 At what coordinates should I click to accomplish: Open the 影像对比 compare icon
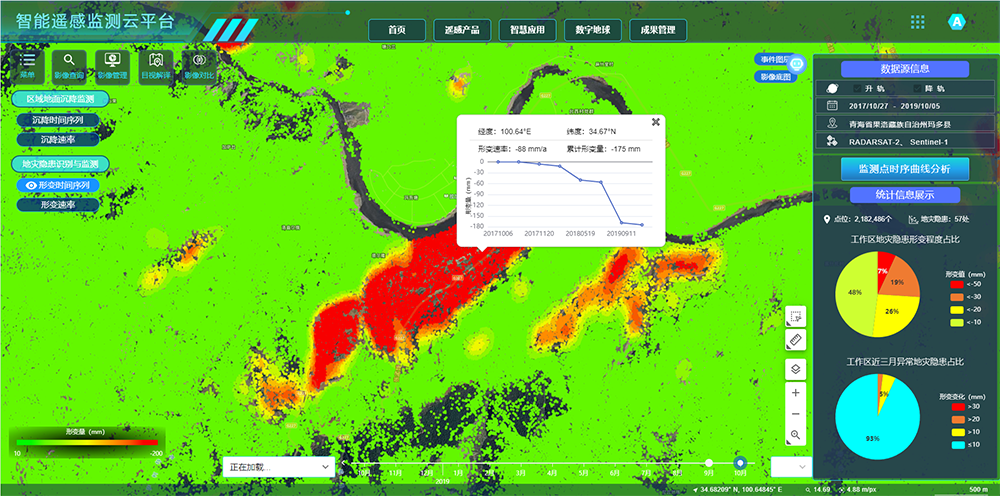click(x=198, y=62)
